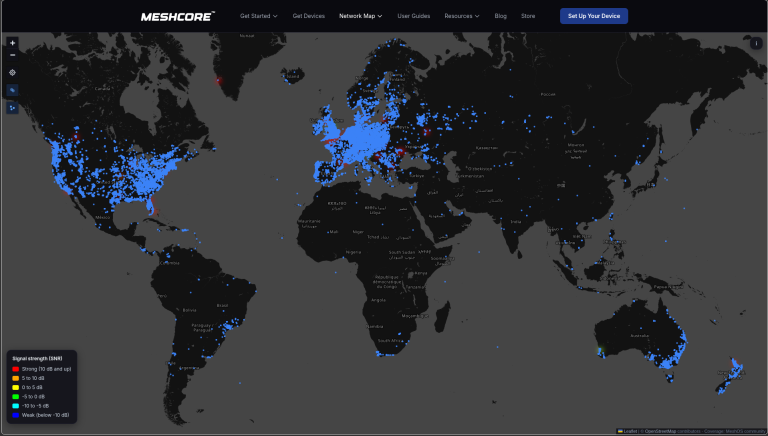Click the orange 5 to 10 dB swatch
The image size is (768, 436).
pyautogui.click(x=16, y=378)
